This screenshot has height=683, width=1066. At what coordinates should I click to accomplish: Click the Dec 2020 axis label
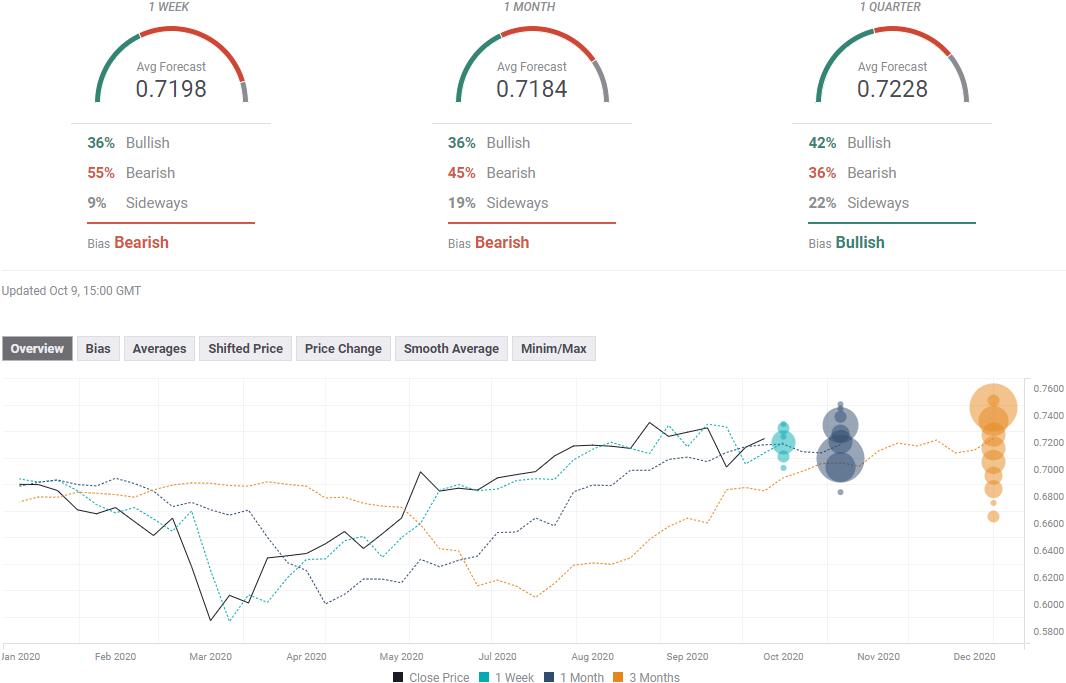pyautogui.click(x=974, y=656)
